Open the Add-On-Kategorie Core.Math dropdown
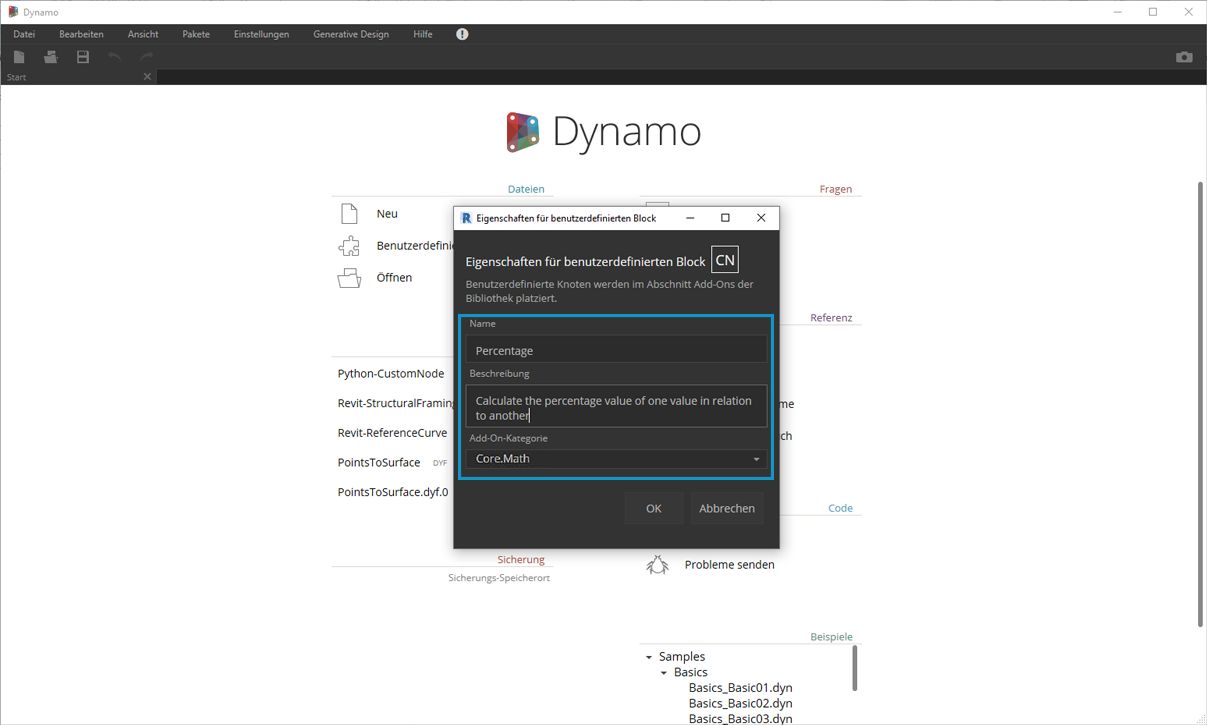Image resolution: width=1207 pixels, height=725 pixels. (616, 459)
